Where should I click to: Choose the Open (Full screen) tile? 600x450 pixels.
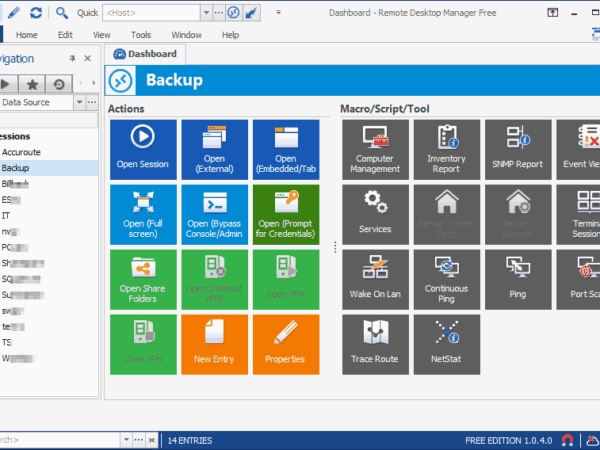[143, 215]
